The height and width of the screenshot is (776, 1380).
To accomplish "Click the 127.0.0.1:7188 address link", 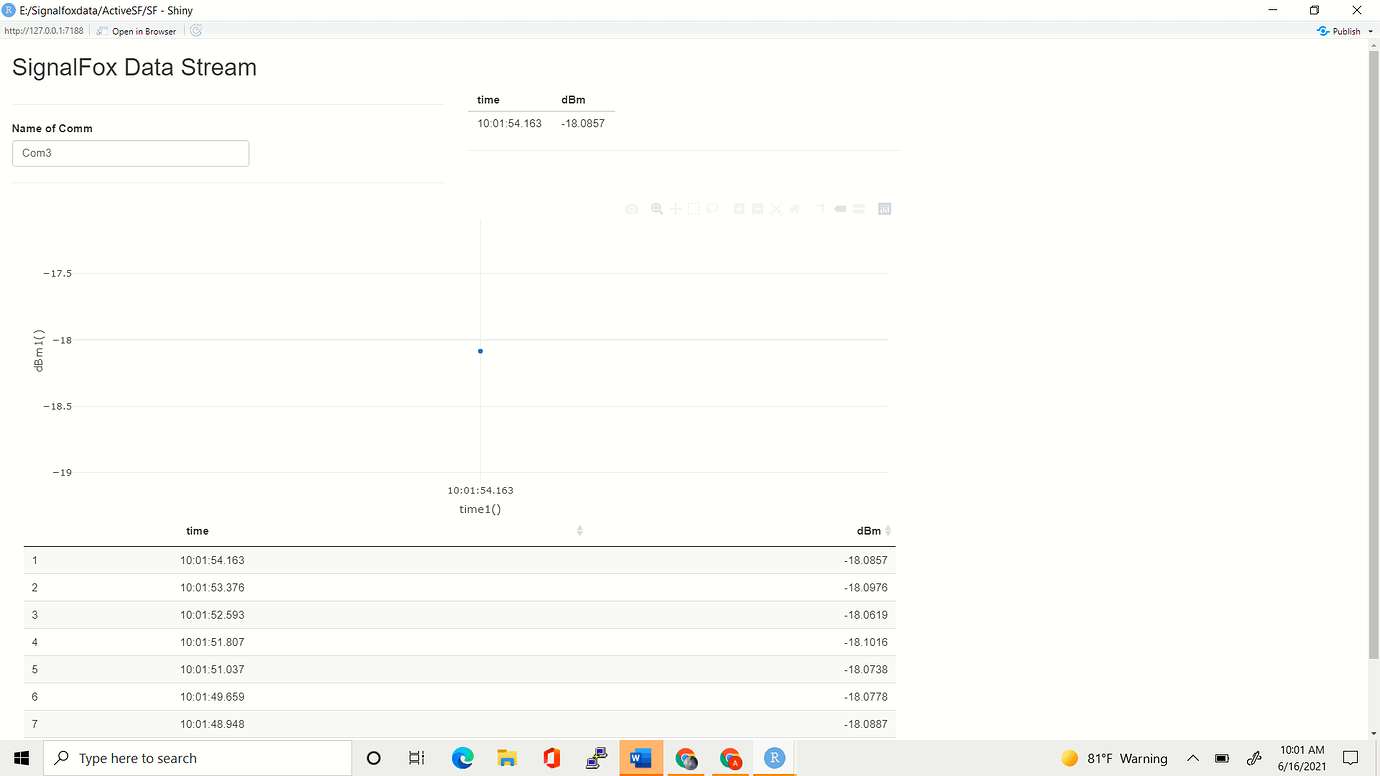I will tap(44, 30).
